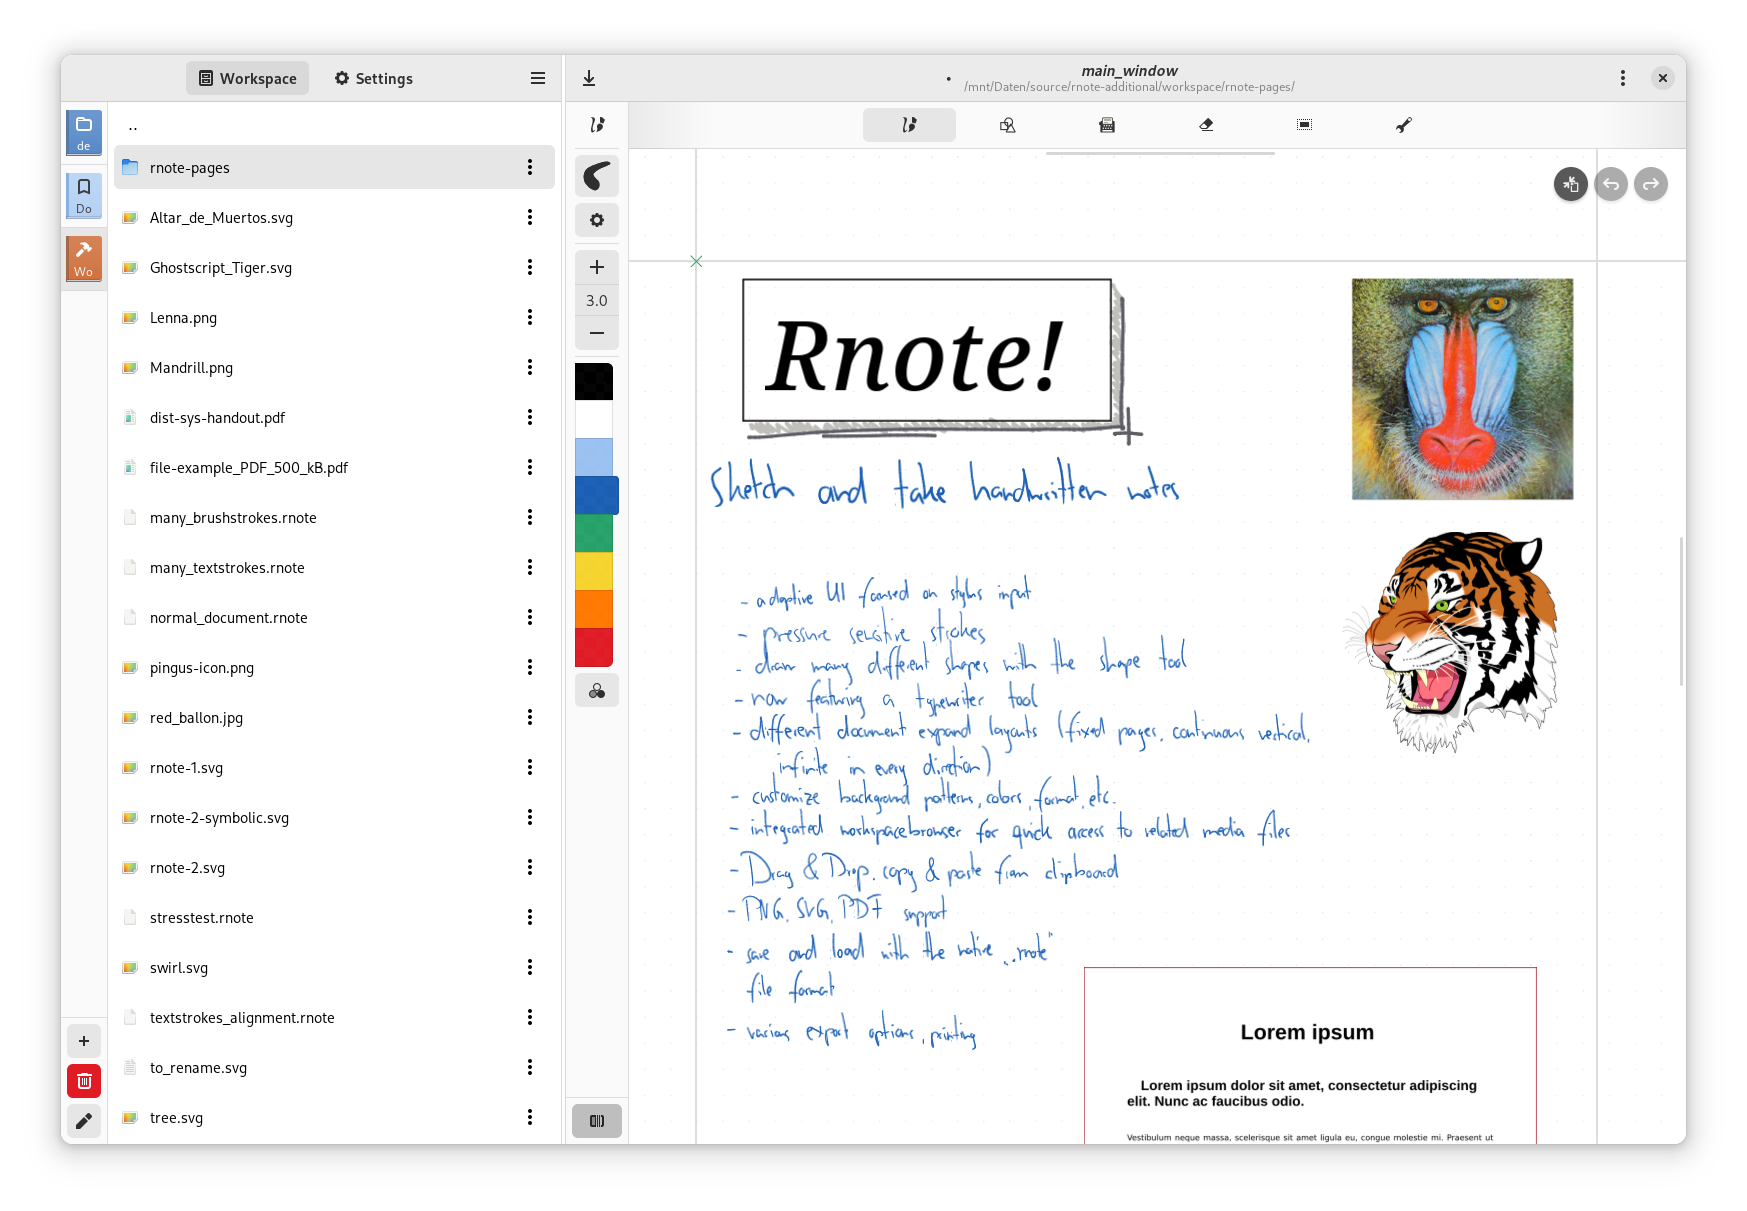Image resolution: width=1747 pixels, height=1211 pixels.
Task: Go up to parent directory '..'
Action: coord(334,126)
